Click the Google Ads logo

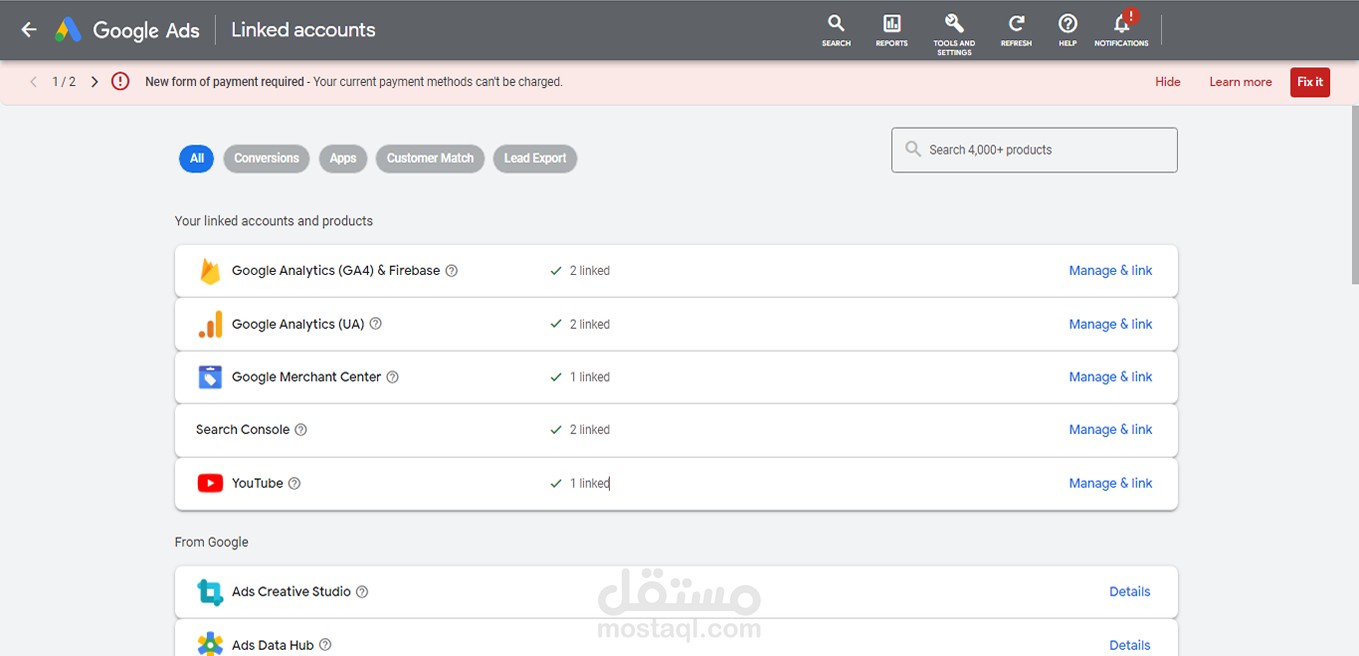pyautogui.click(x=127, y=30)
